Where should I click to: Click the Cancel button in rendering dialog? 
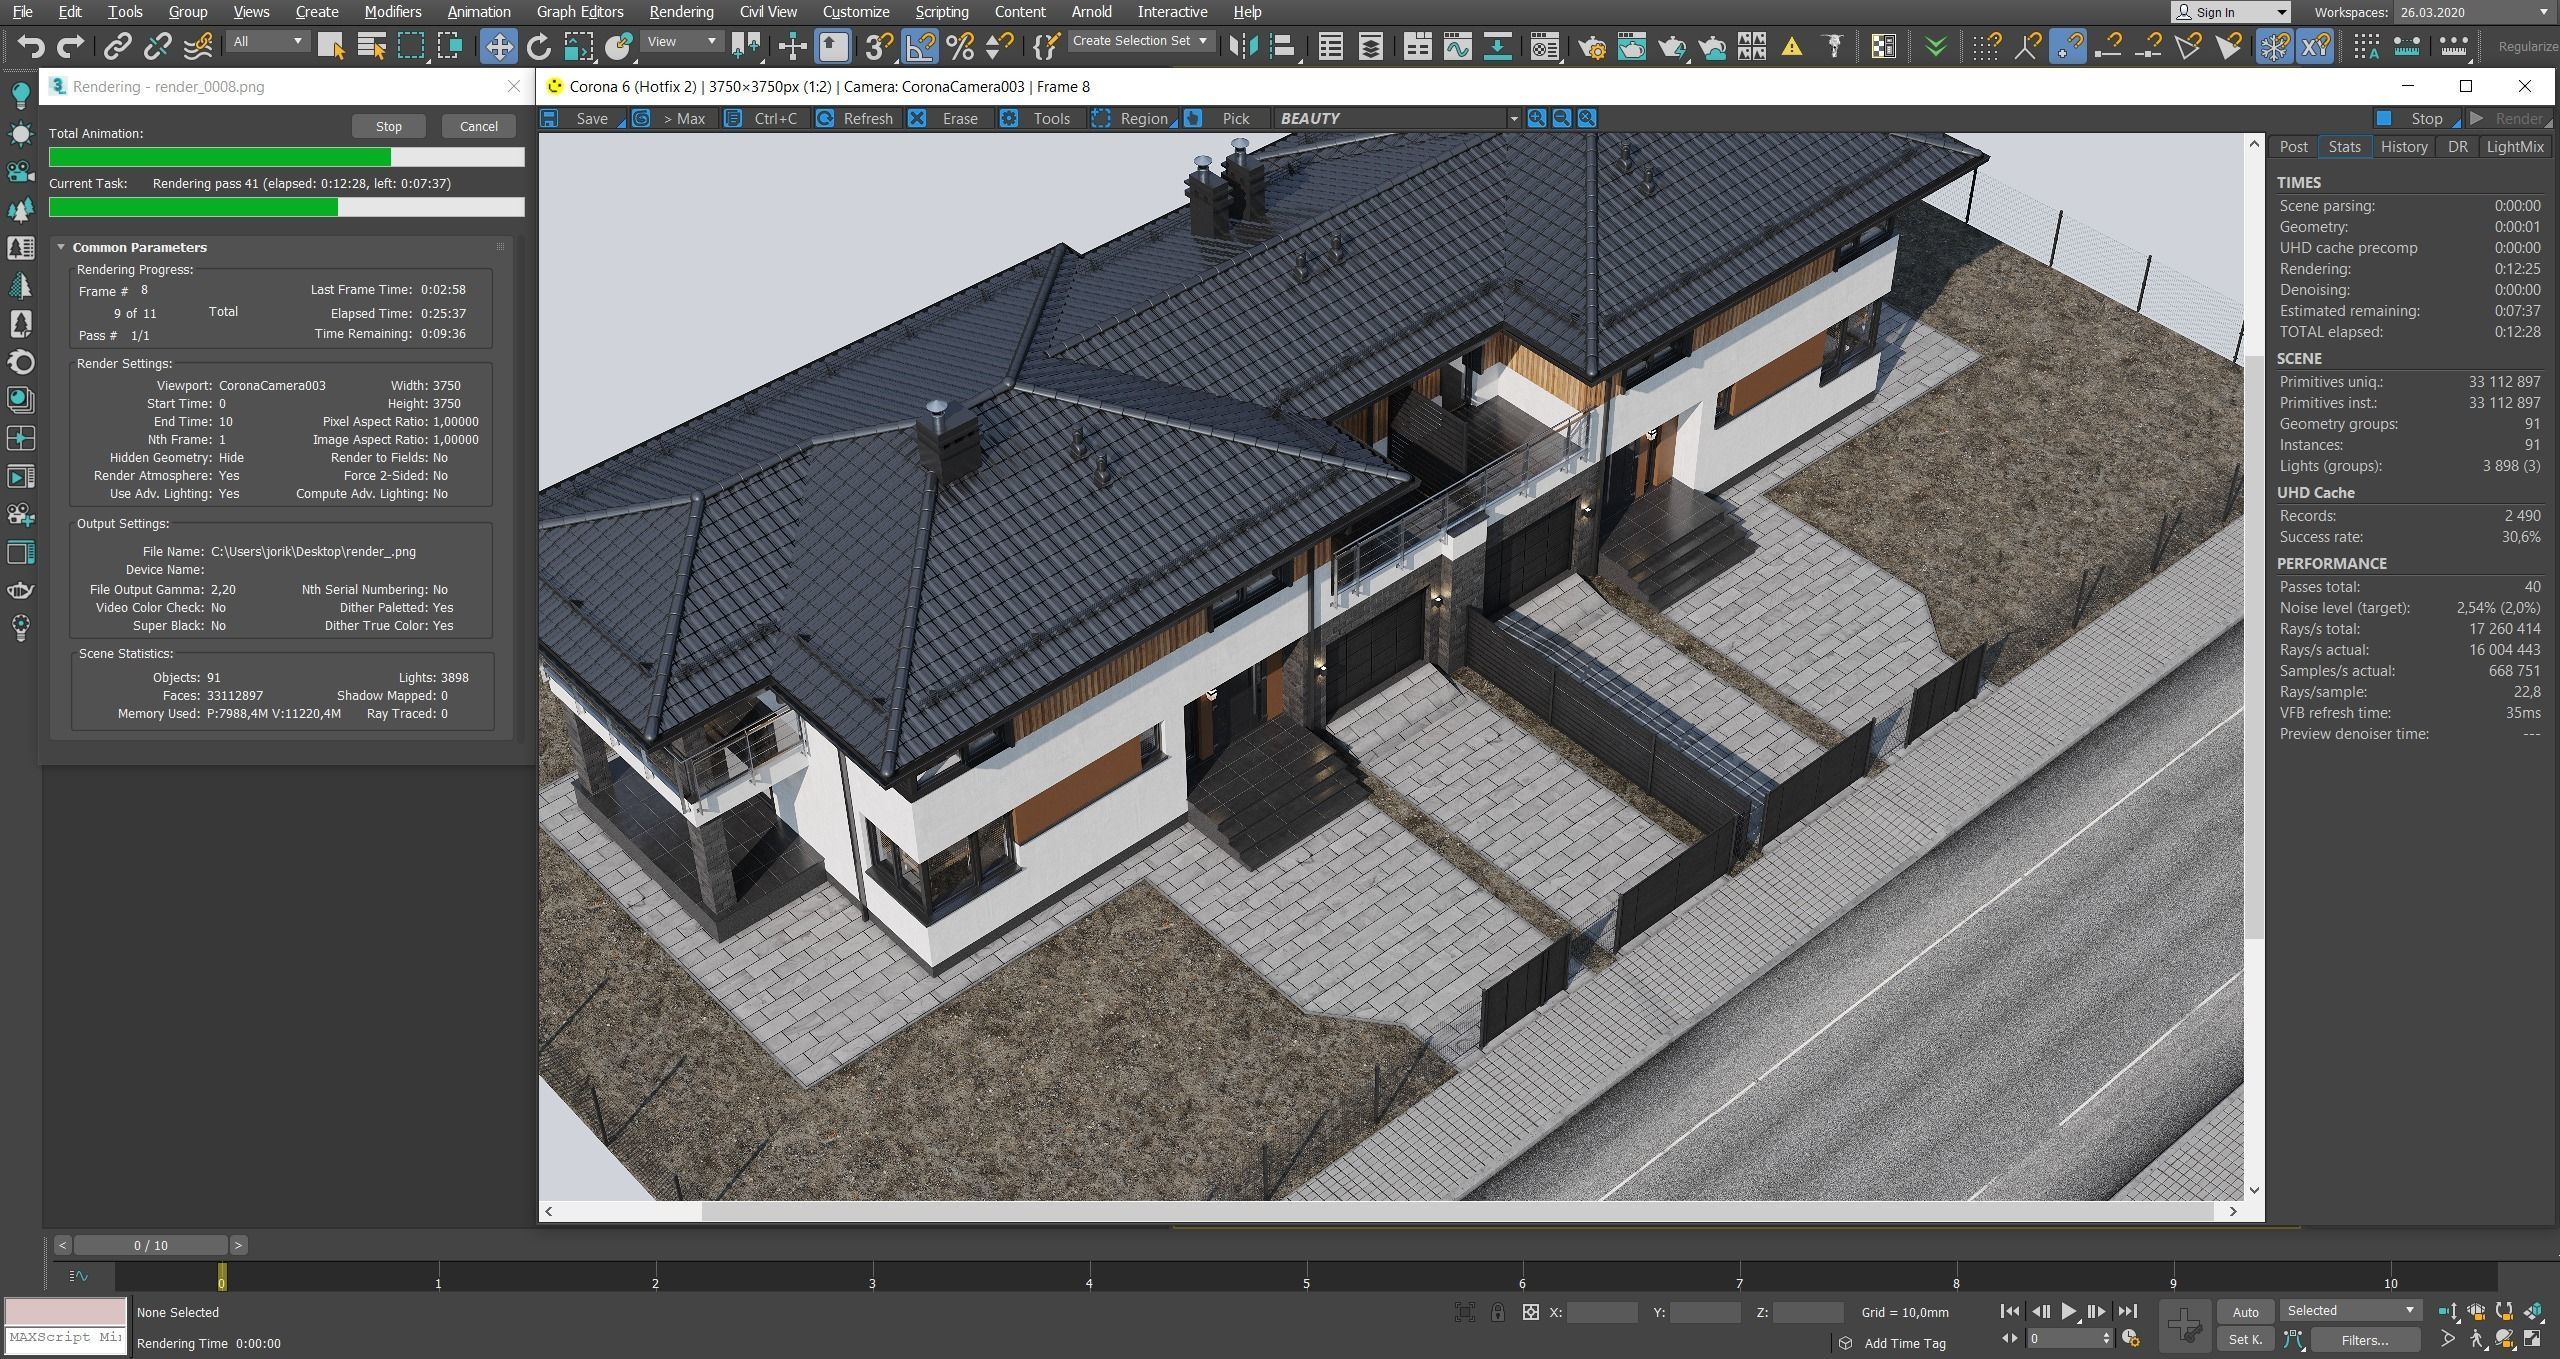(478, 126)
